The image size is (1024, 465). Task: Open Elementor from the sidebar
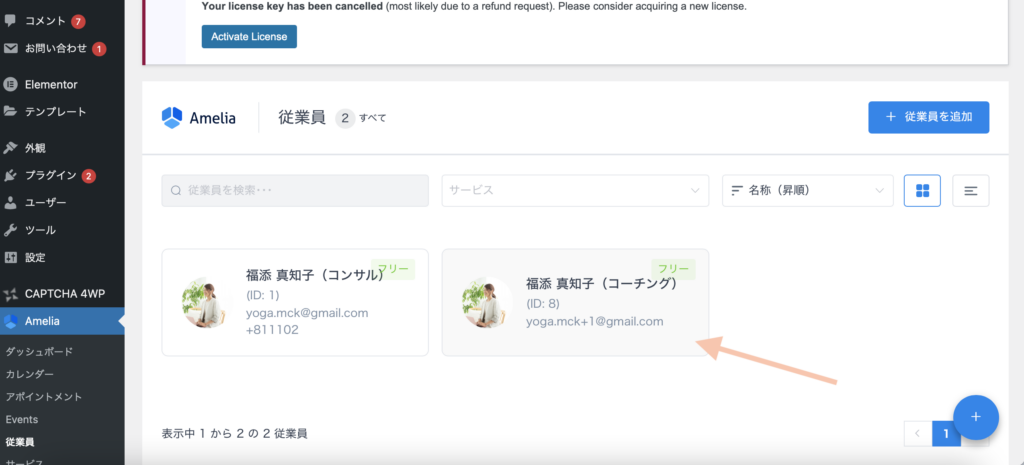coord(50,85)
